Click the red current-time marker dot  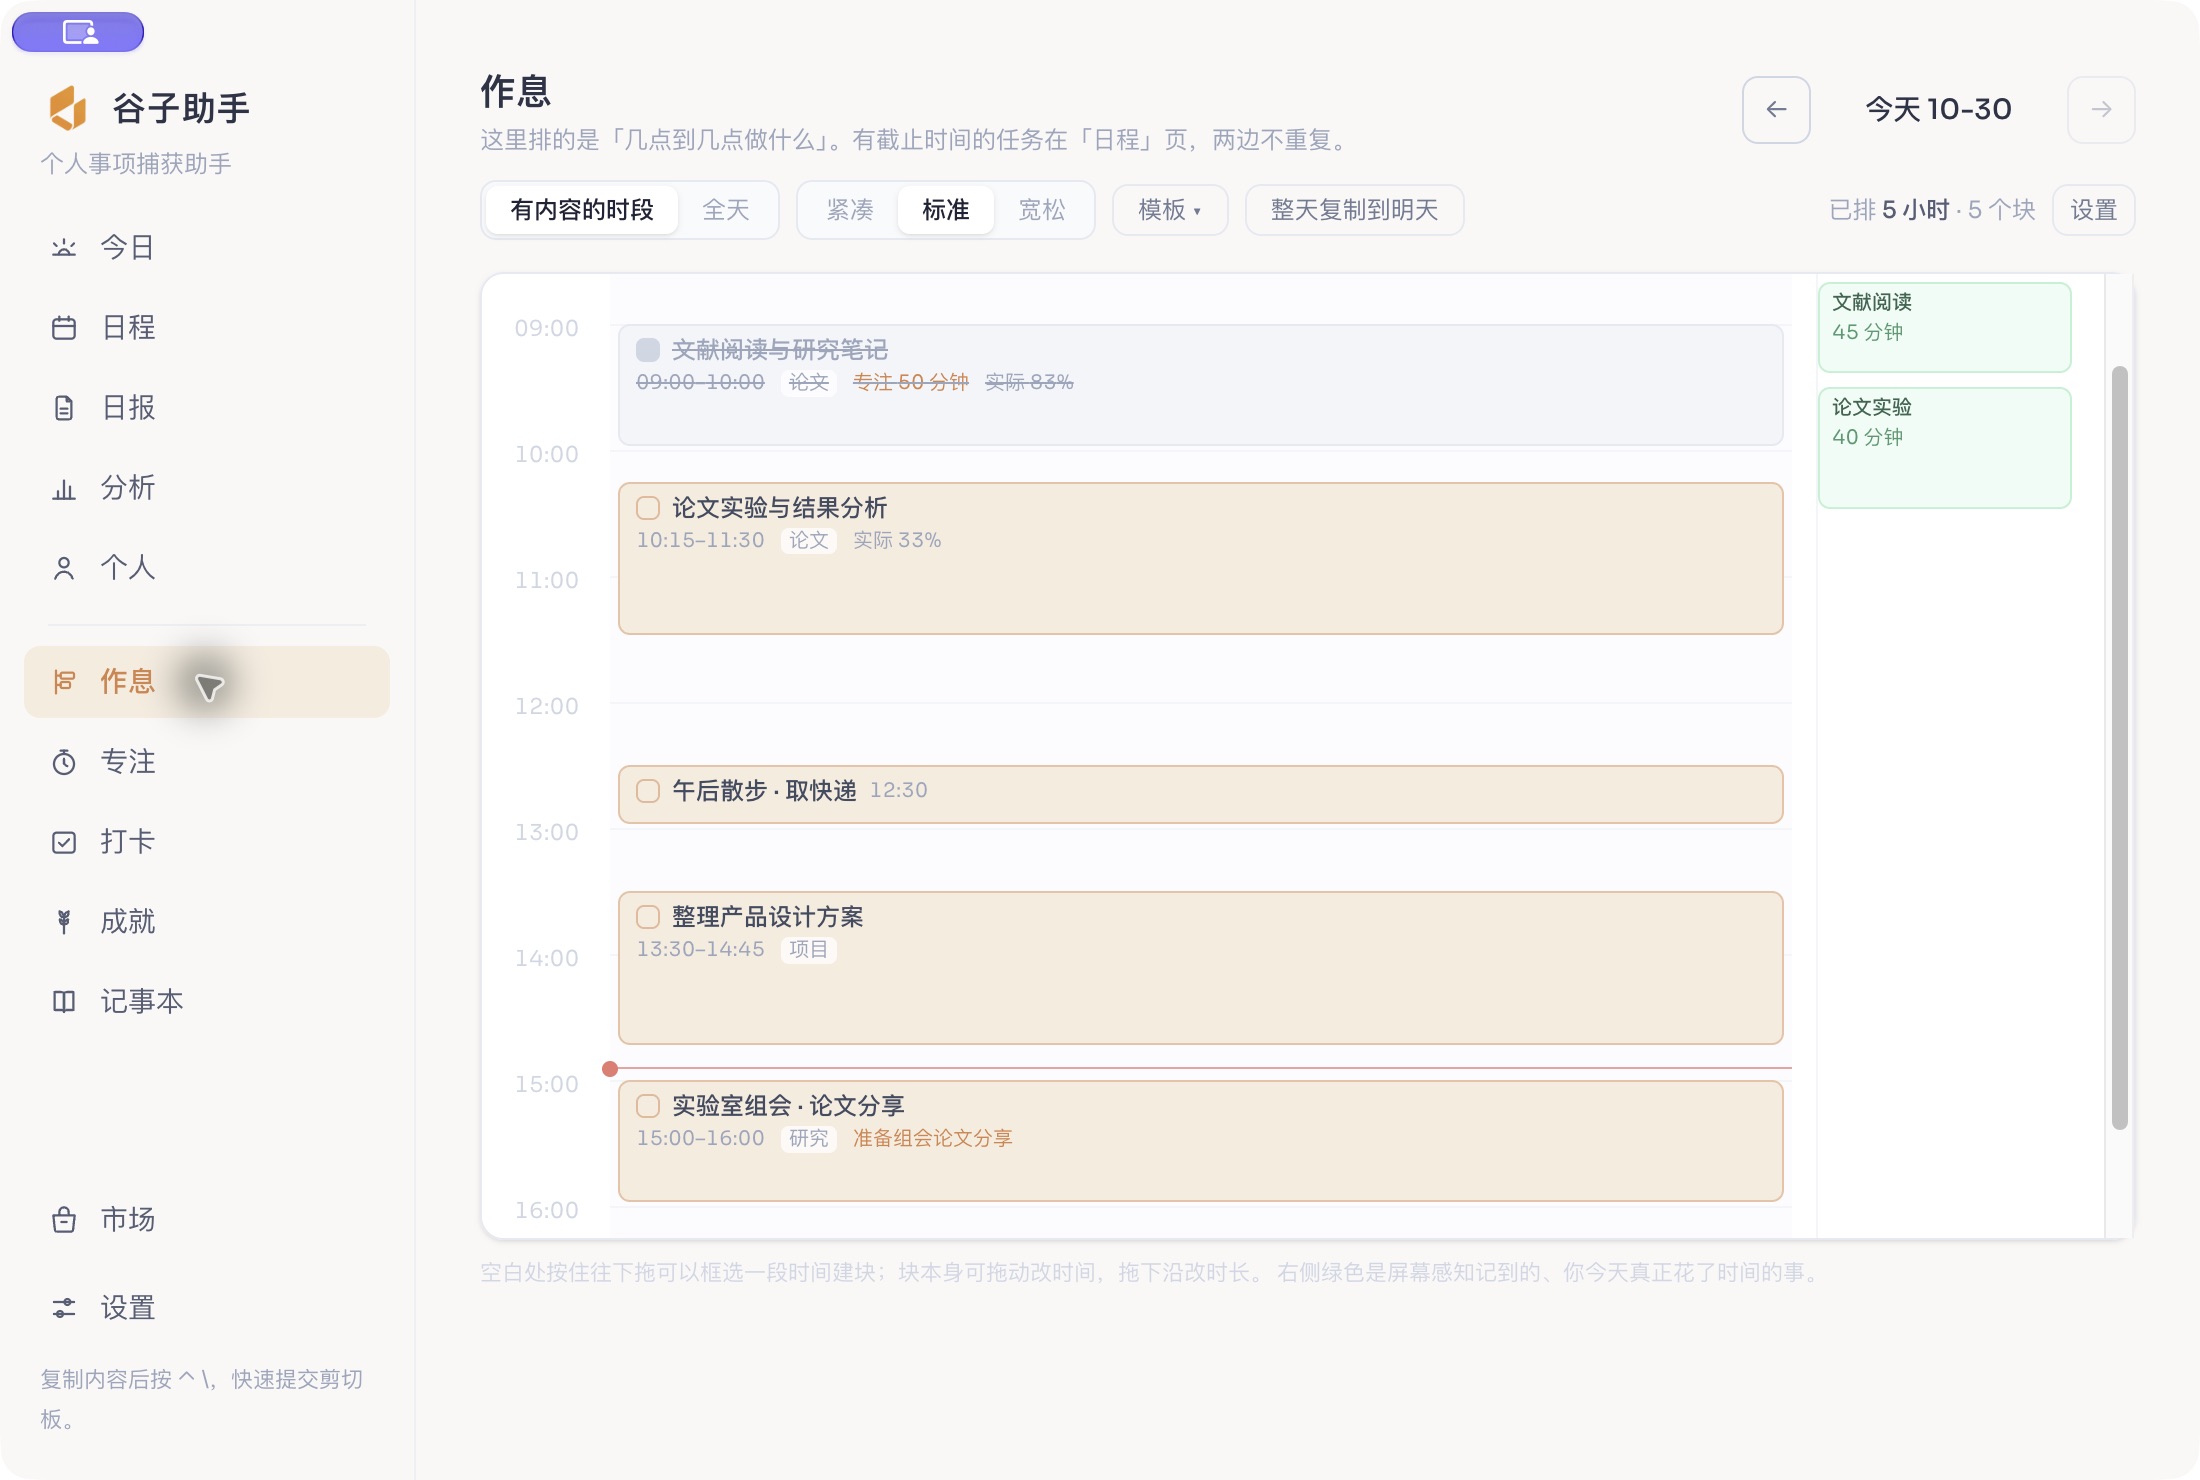(610, 1069)
